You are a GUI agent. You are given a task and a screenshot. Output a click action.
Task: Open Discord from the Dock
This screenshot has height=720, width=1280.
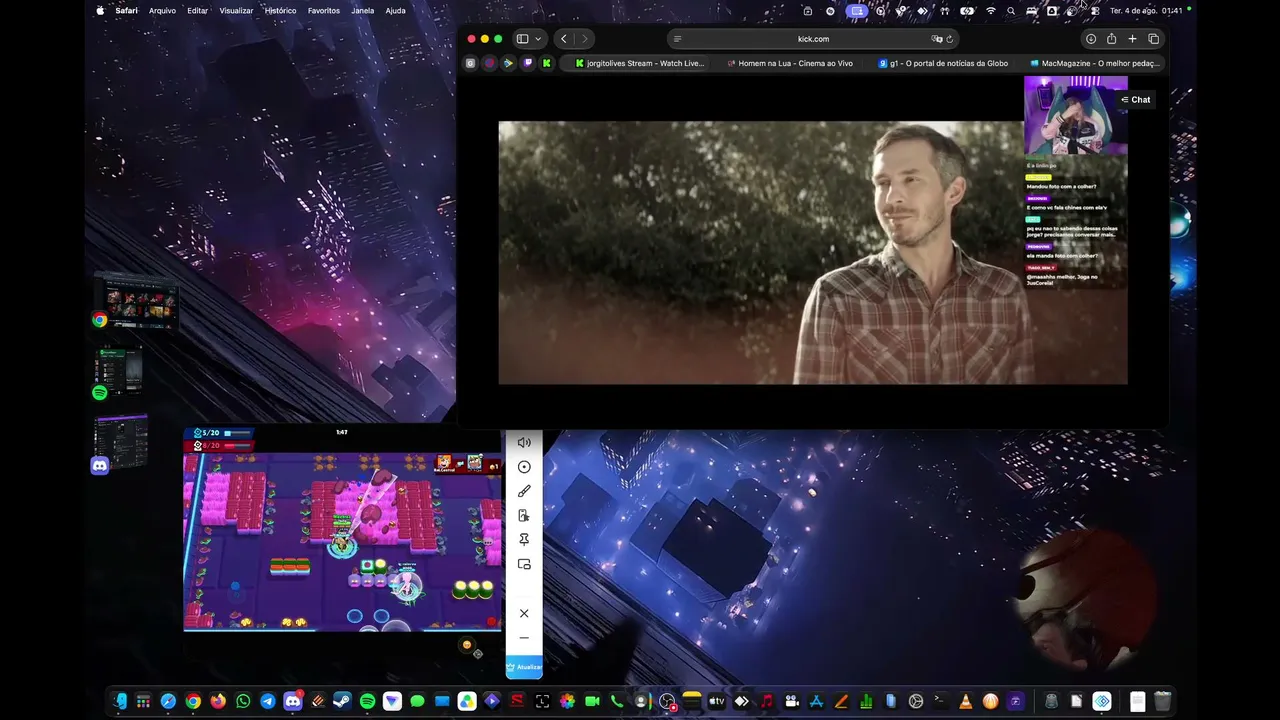pos(293,702)
